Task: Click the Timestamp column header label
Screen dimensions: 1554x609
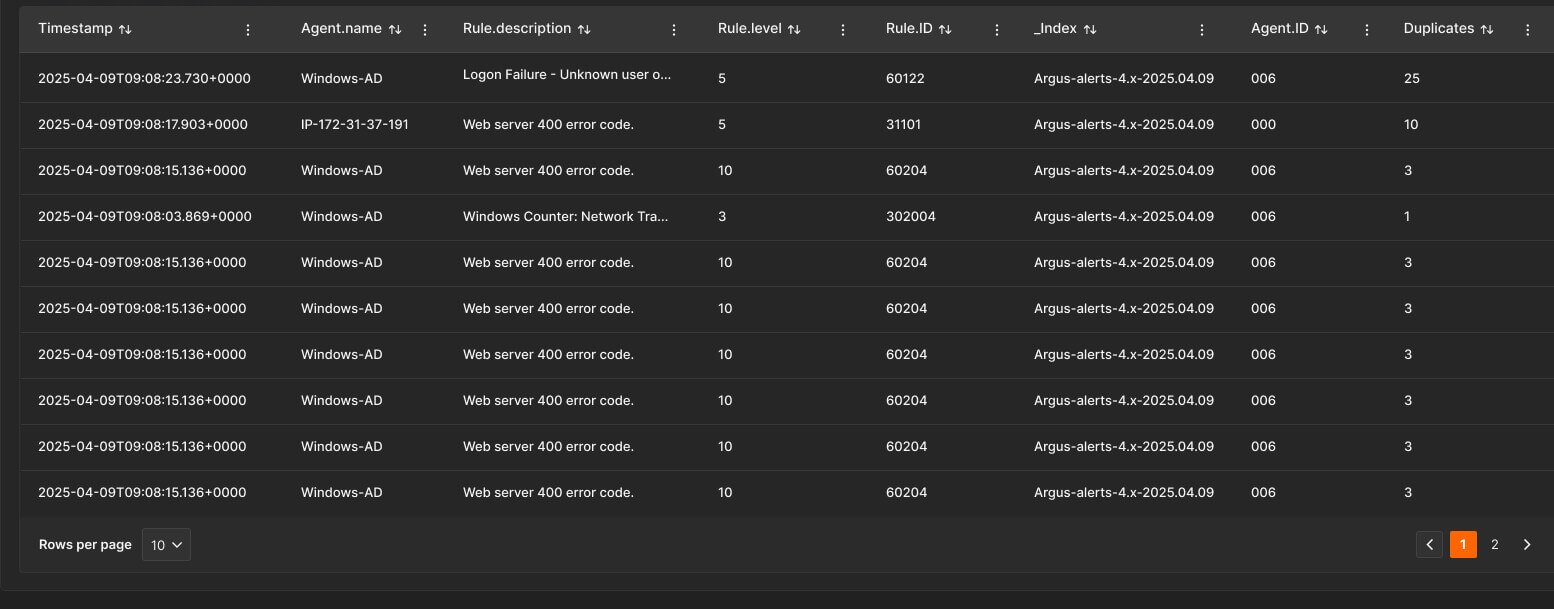Action: [76, 29]
